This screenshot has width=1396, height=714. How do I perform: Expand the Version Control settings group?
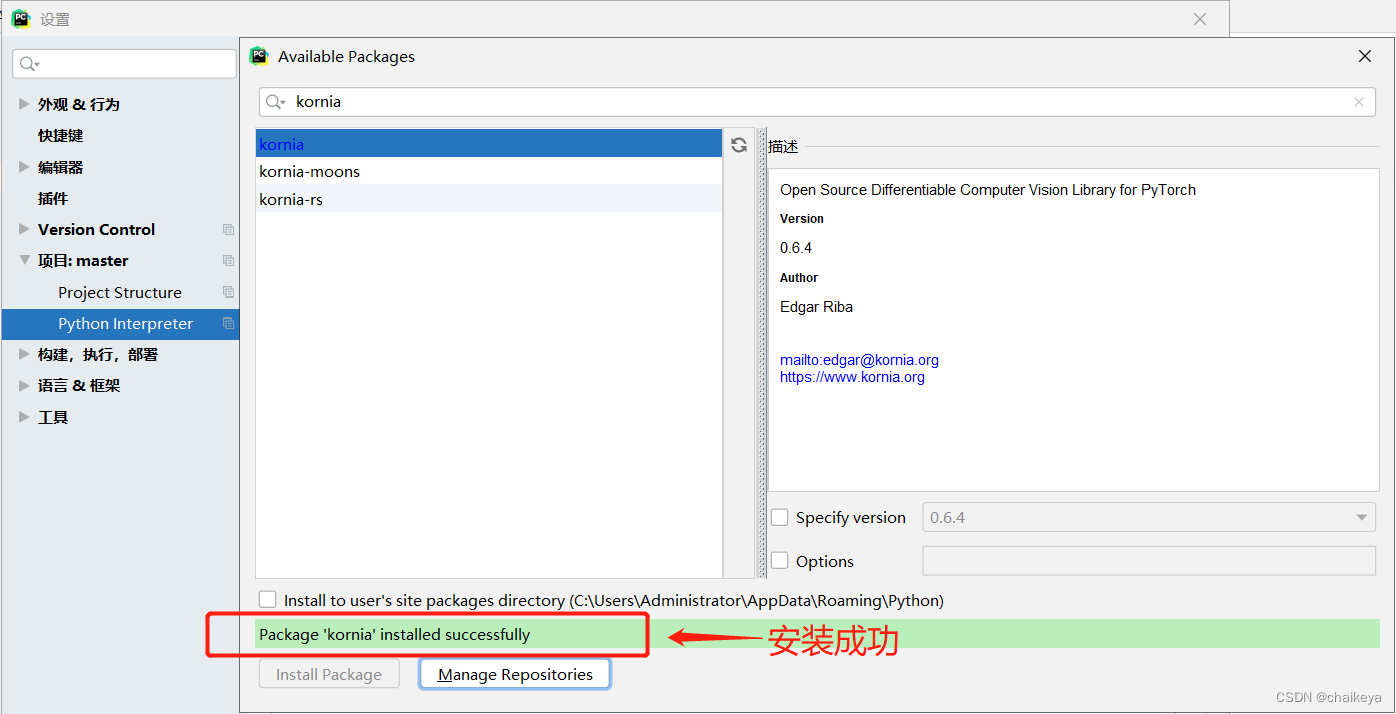point(24,229)
